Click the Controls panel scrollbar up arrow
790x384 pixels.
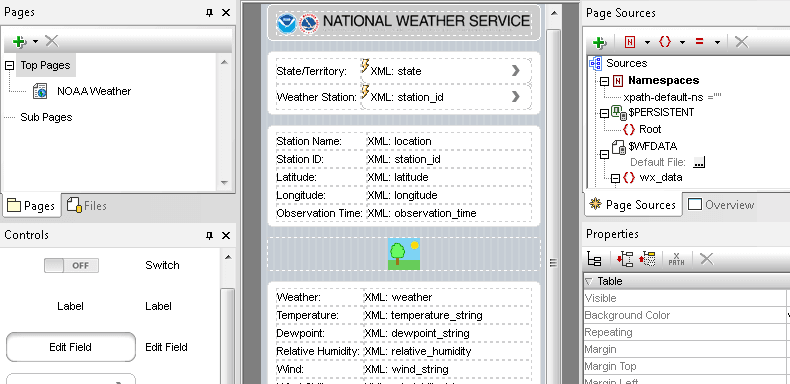click(228, 257)
